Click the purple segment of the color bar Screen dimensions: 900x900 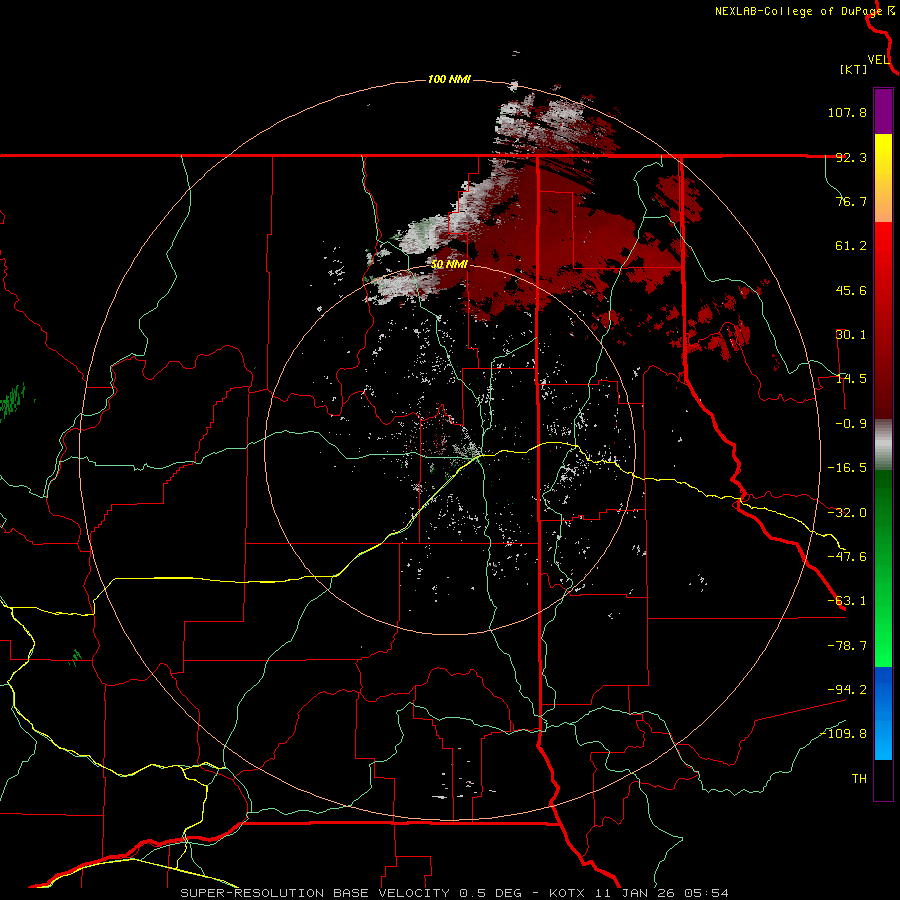click(x=883, y=111)
